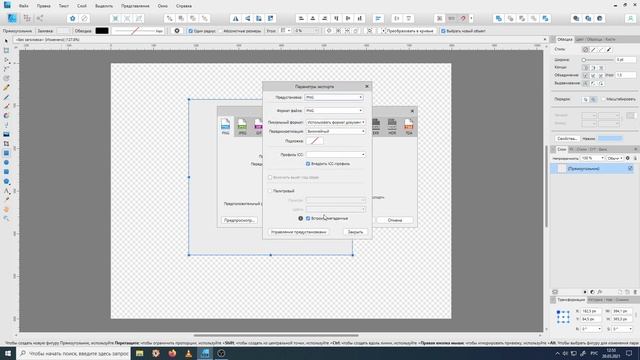Toggle the Palettized checkbox
Screen dimensions: 640x360
click(x=270, y=191)
